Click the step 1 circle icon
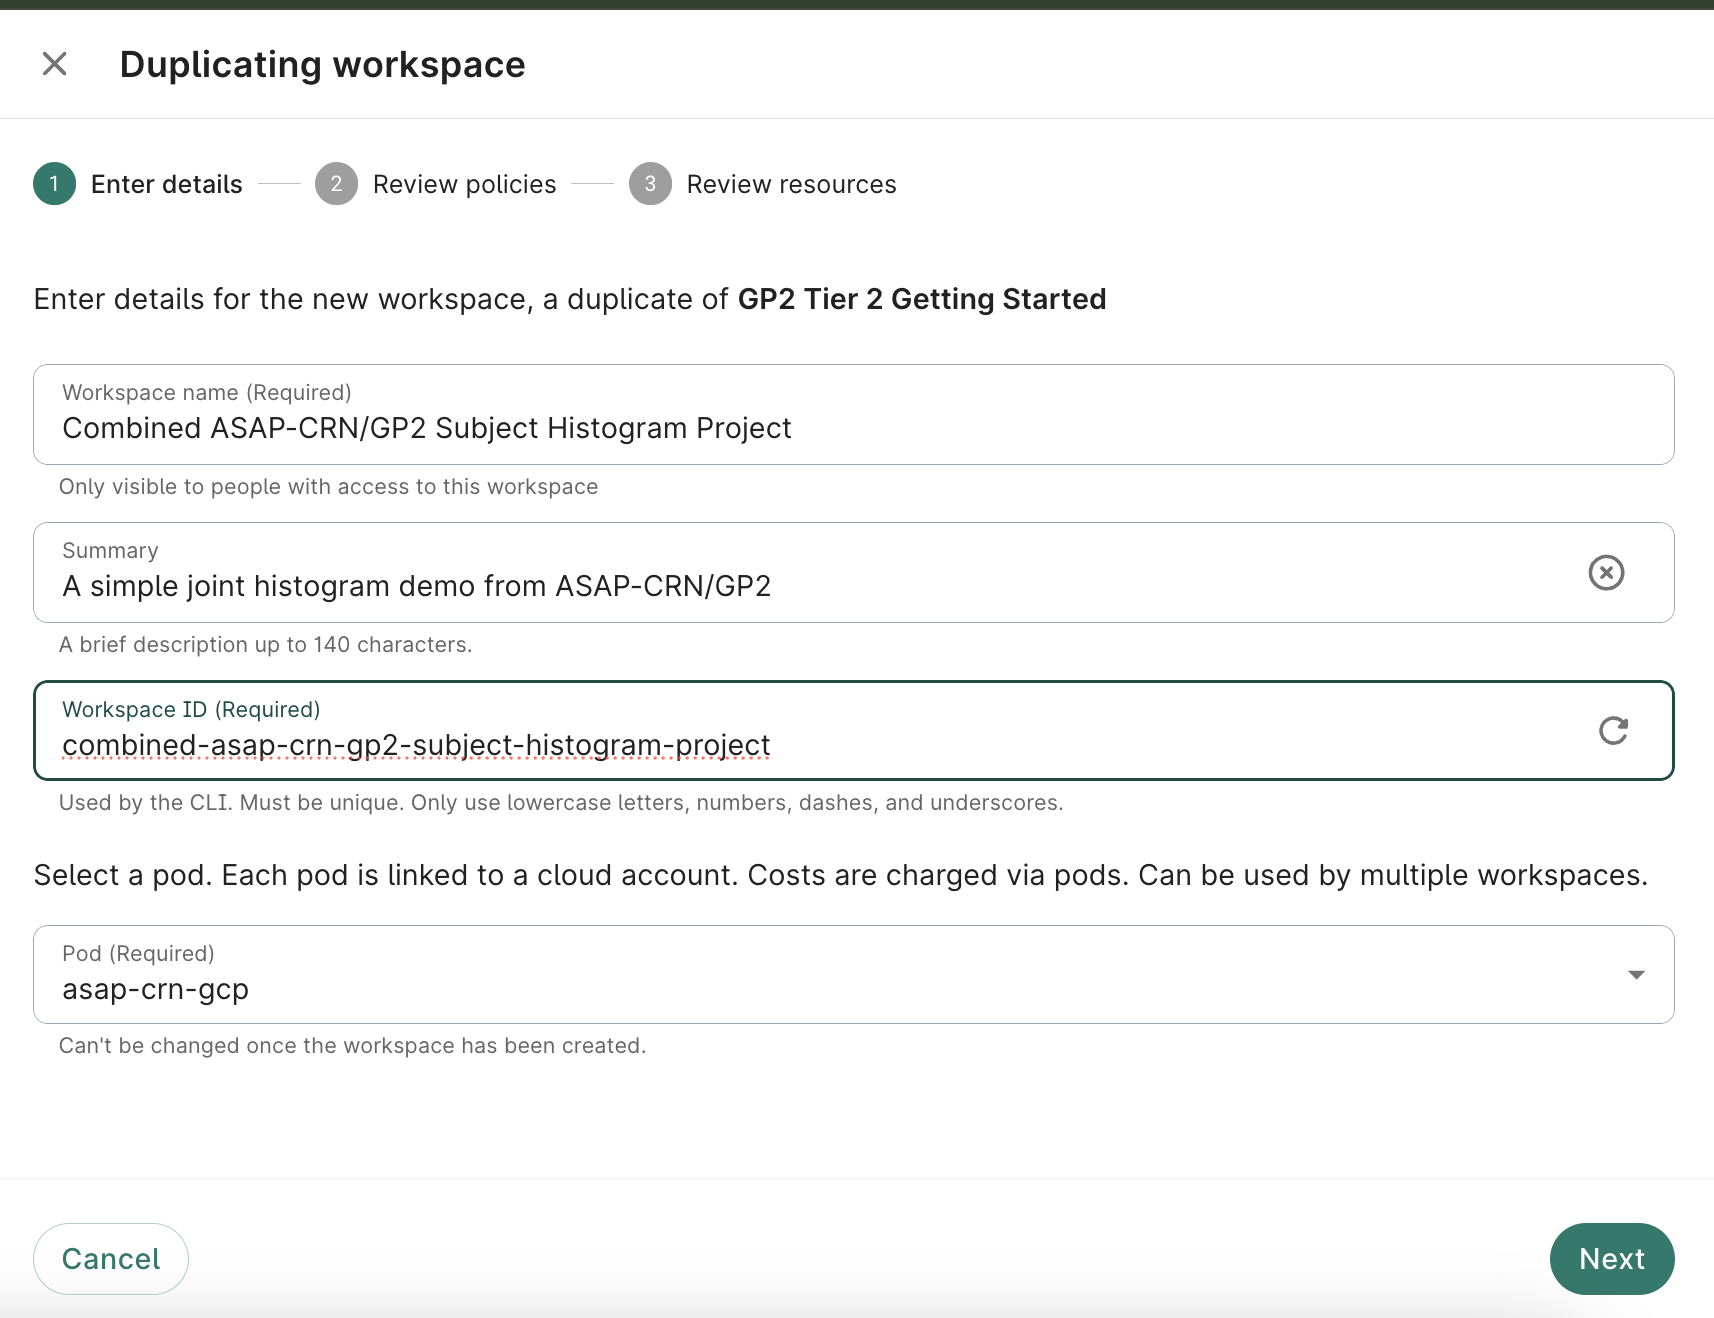The width and height of the screenshot is (1714, 1318). coord(54,184)
